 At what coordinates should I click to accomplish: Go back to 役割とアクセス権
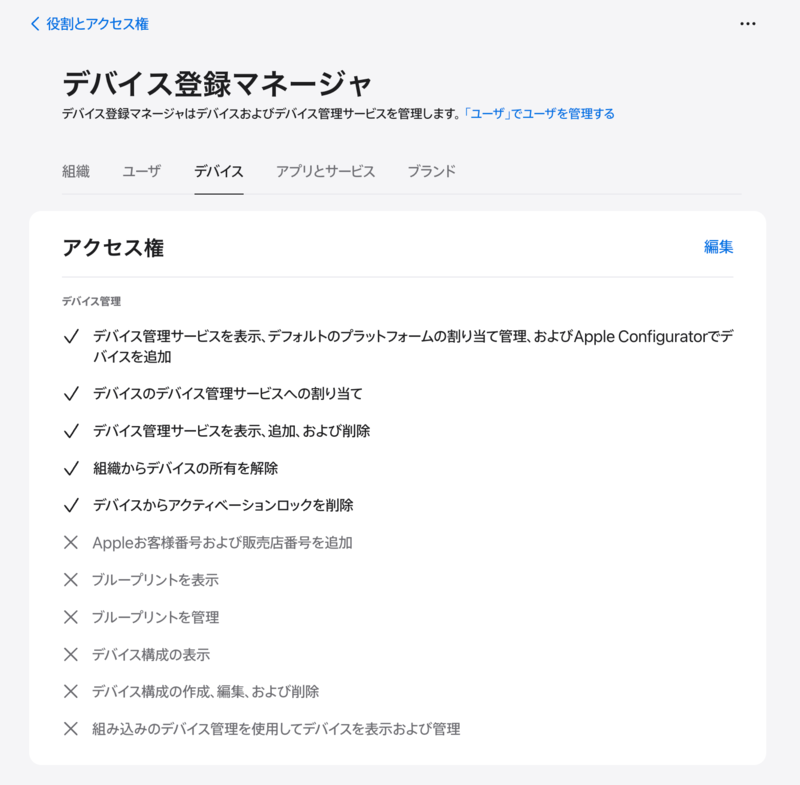tap(97, 23)
